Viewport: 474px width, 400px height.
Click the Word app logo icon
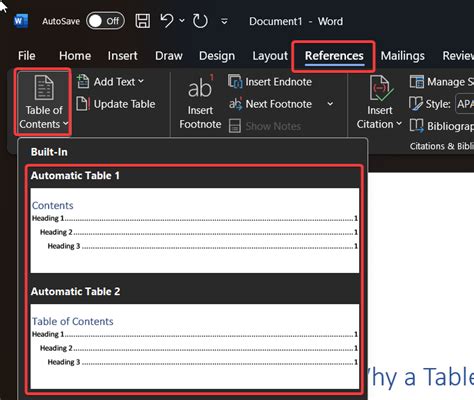20,21
